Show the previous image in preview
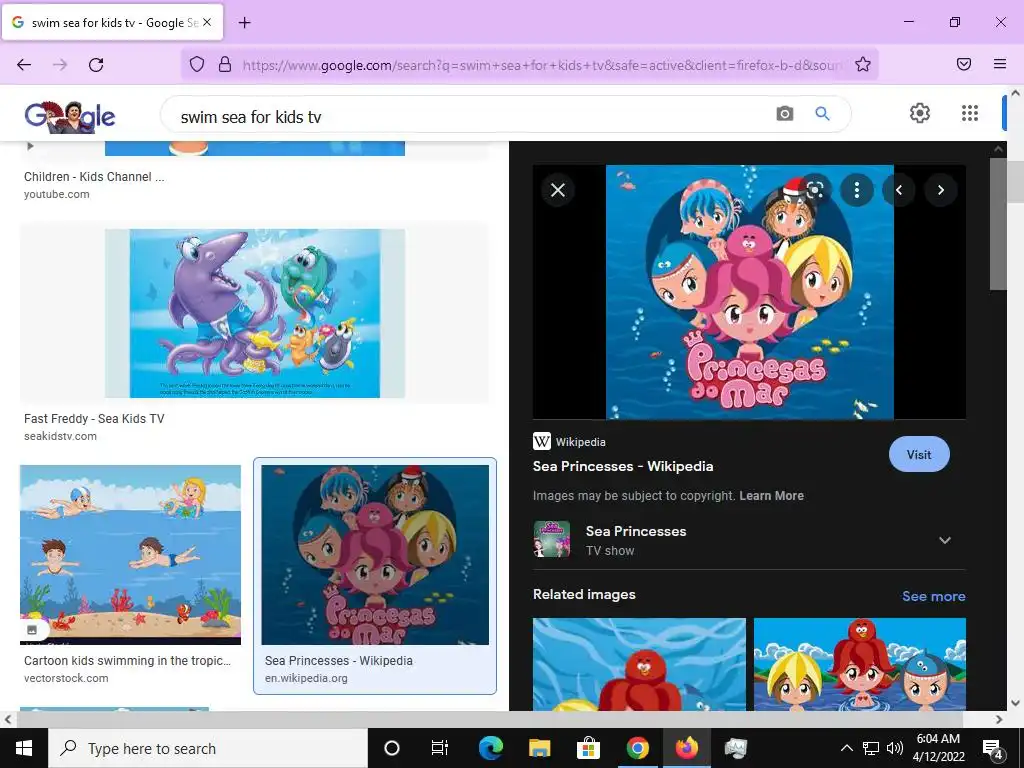Viewport: 1024px width, 768px height. click(x=899, y=190)
